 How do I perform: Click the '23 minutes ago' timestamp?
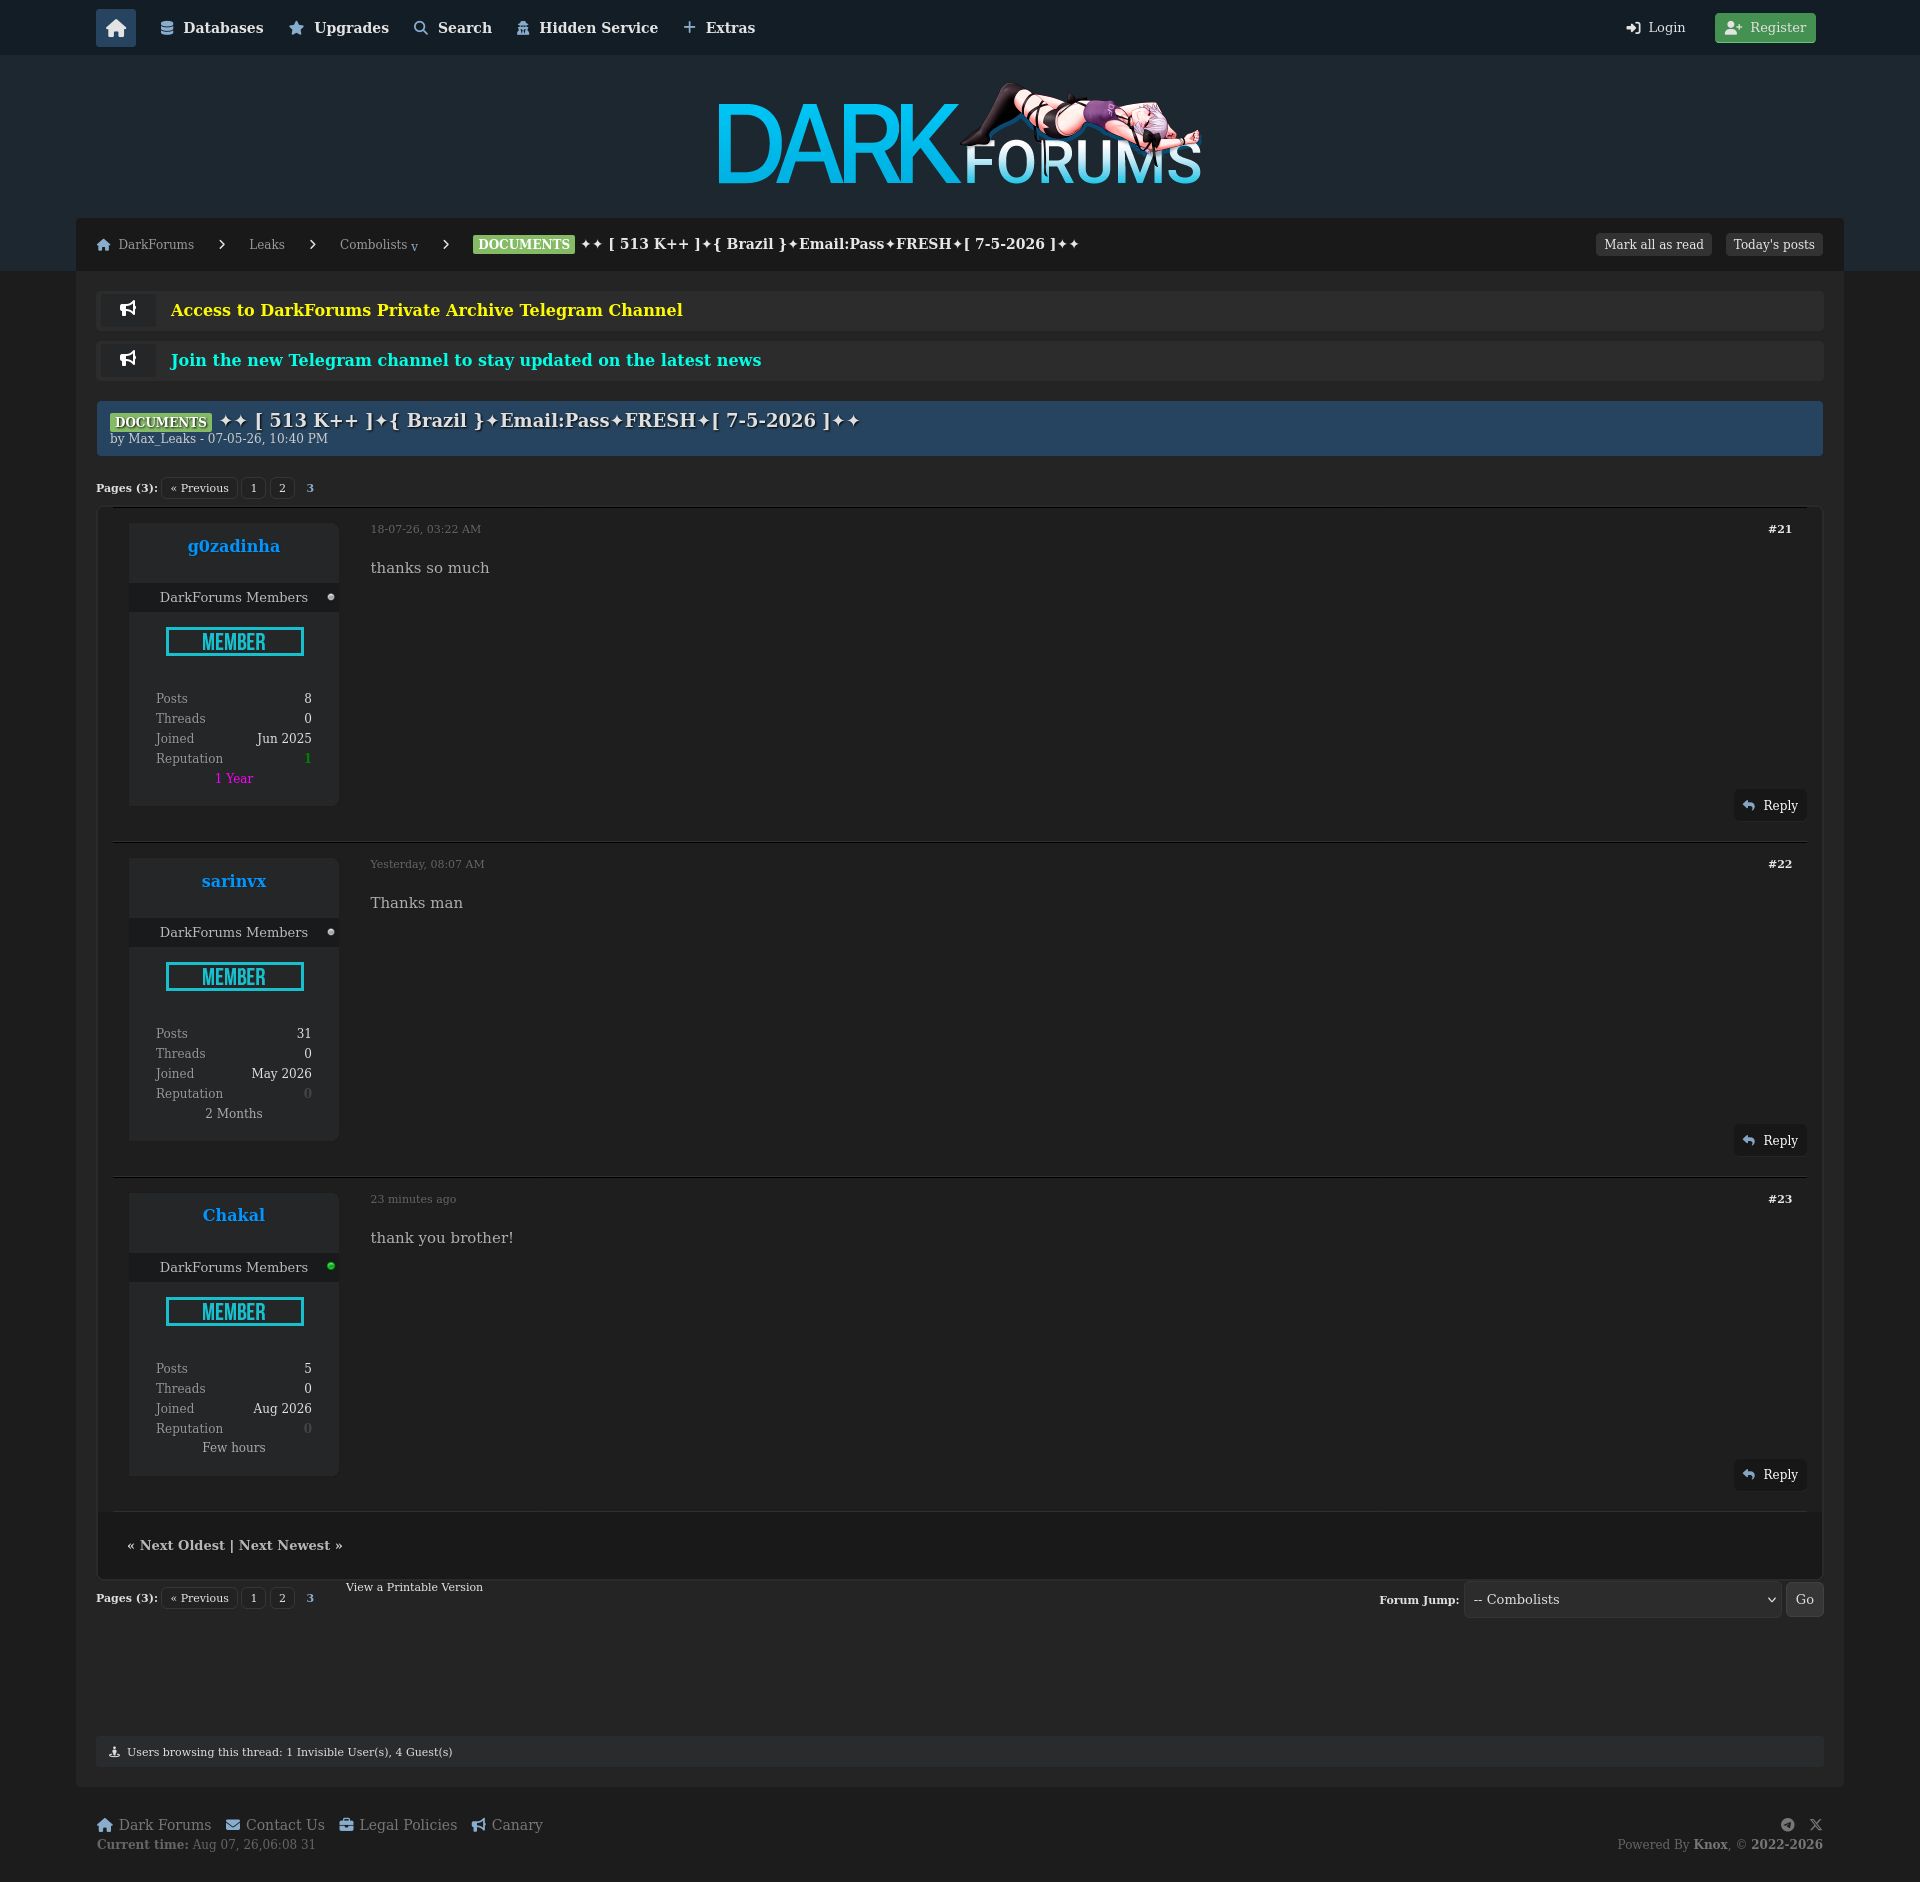(x=413, y=1199)
